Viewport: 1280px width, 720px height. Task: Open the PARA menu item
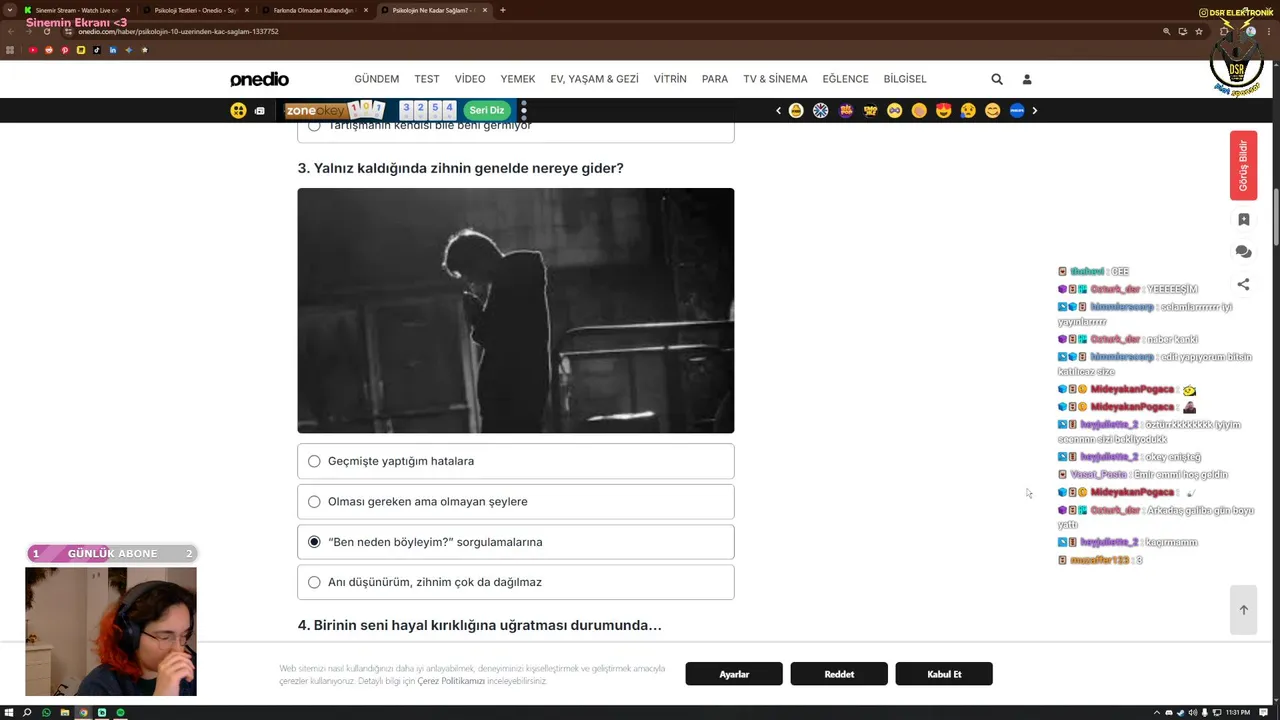tap(715, 79)
